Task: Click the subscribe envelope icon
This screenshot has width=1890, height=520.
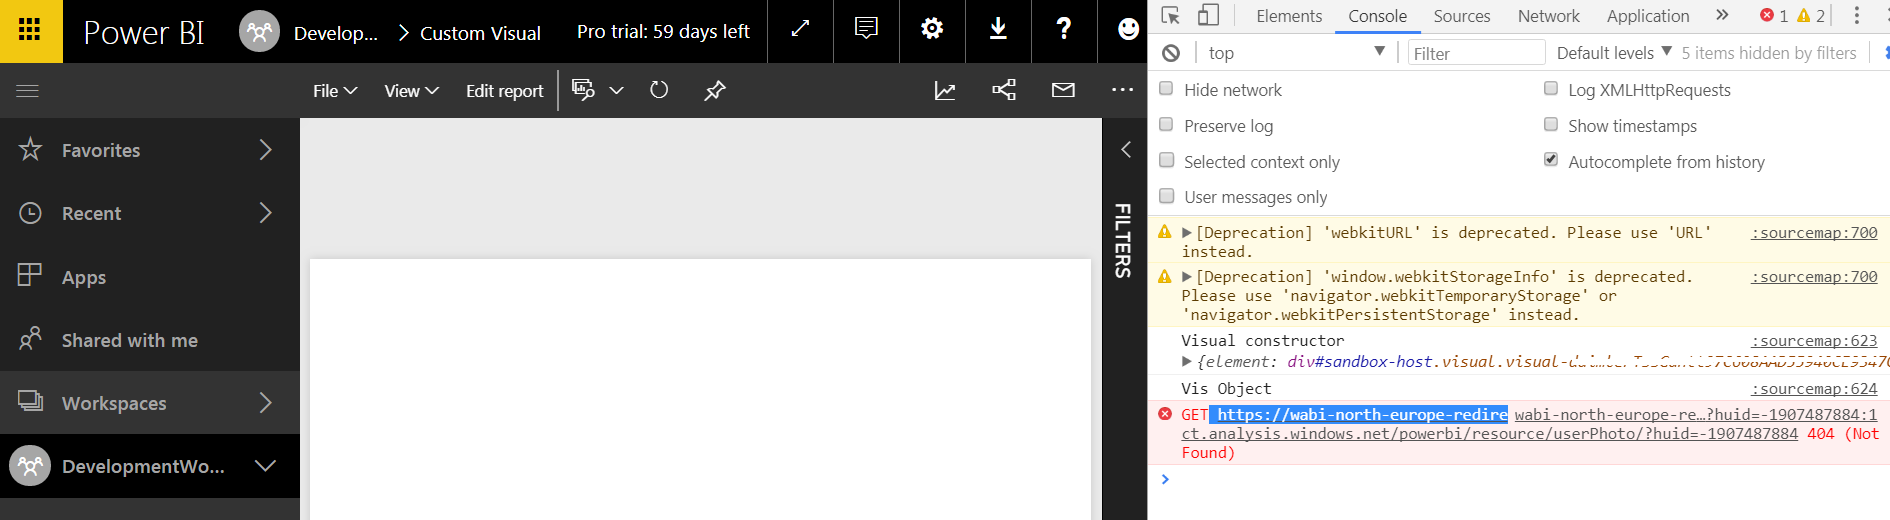Action: coord(1063,90)
